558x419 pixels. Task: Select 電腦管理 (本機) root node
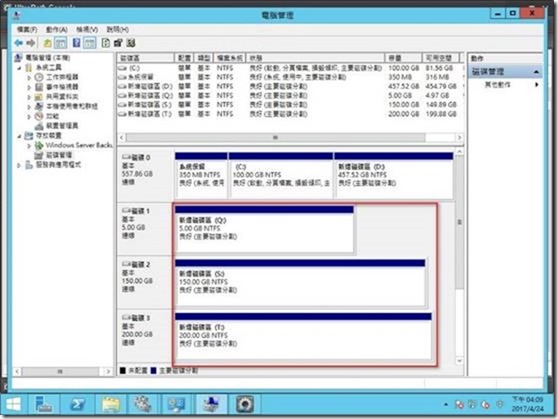(48, 58)
